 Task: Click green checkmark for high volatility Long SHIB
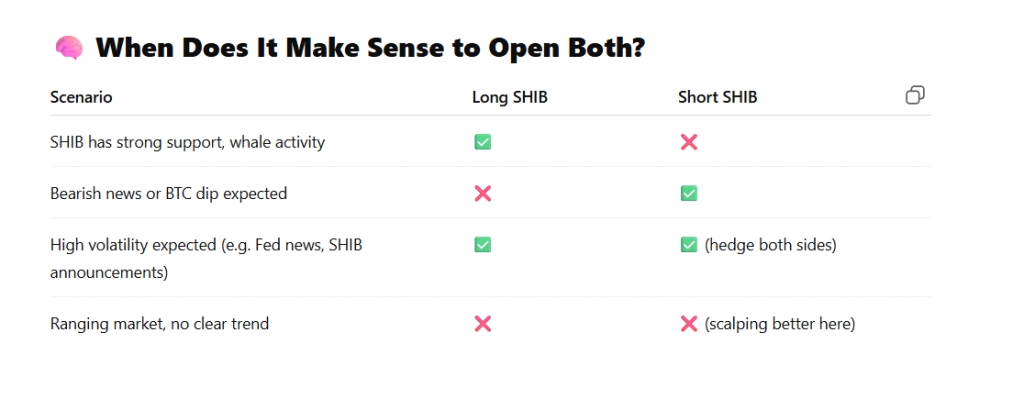(x=483, y=245)
